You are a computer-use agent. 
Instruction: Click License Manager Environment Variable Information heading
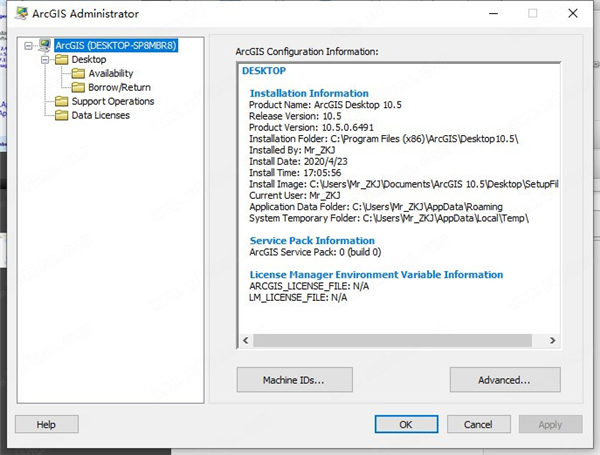377,275
